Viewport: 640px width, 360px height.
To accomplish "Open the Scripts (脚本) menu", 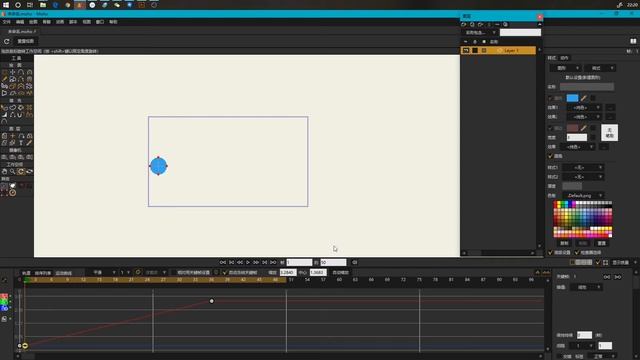I will (x=73, y=22).
